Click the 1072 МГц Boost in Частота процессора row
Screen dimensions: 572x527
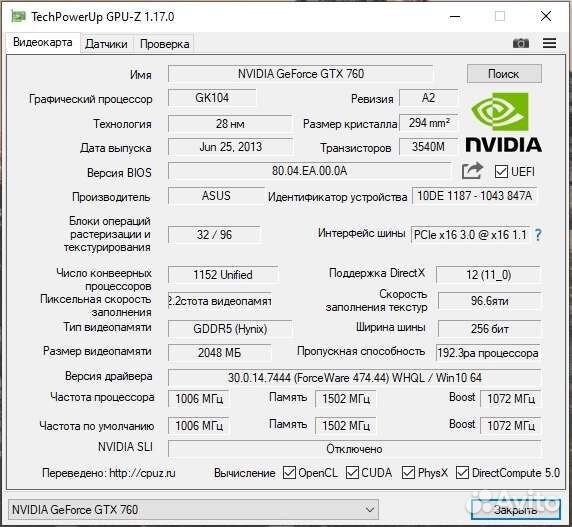click(x=510, y=399)
